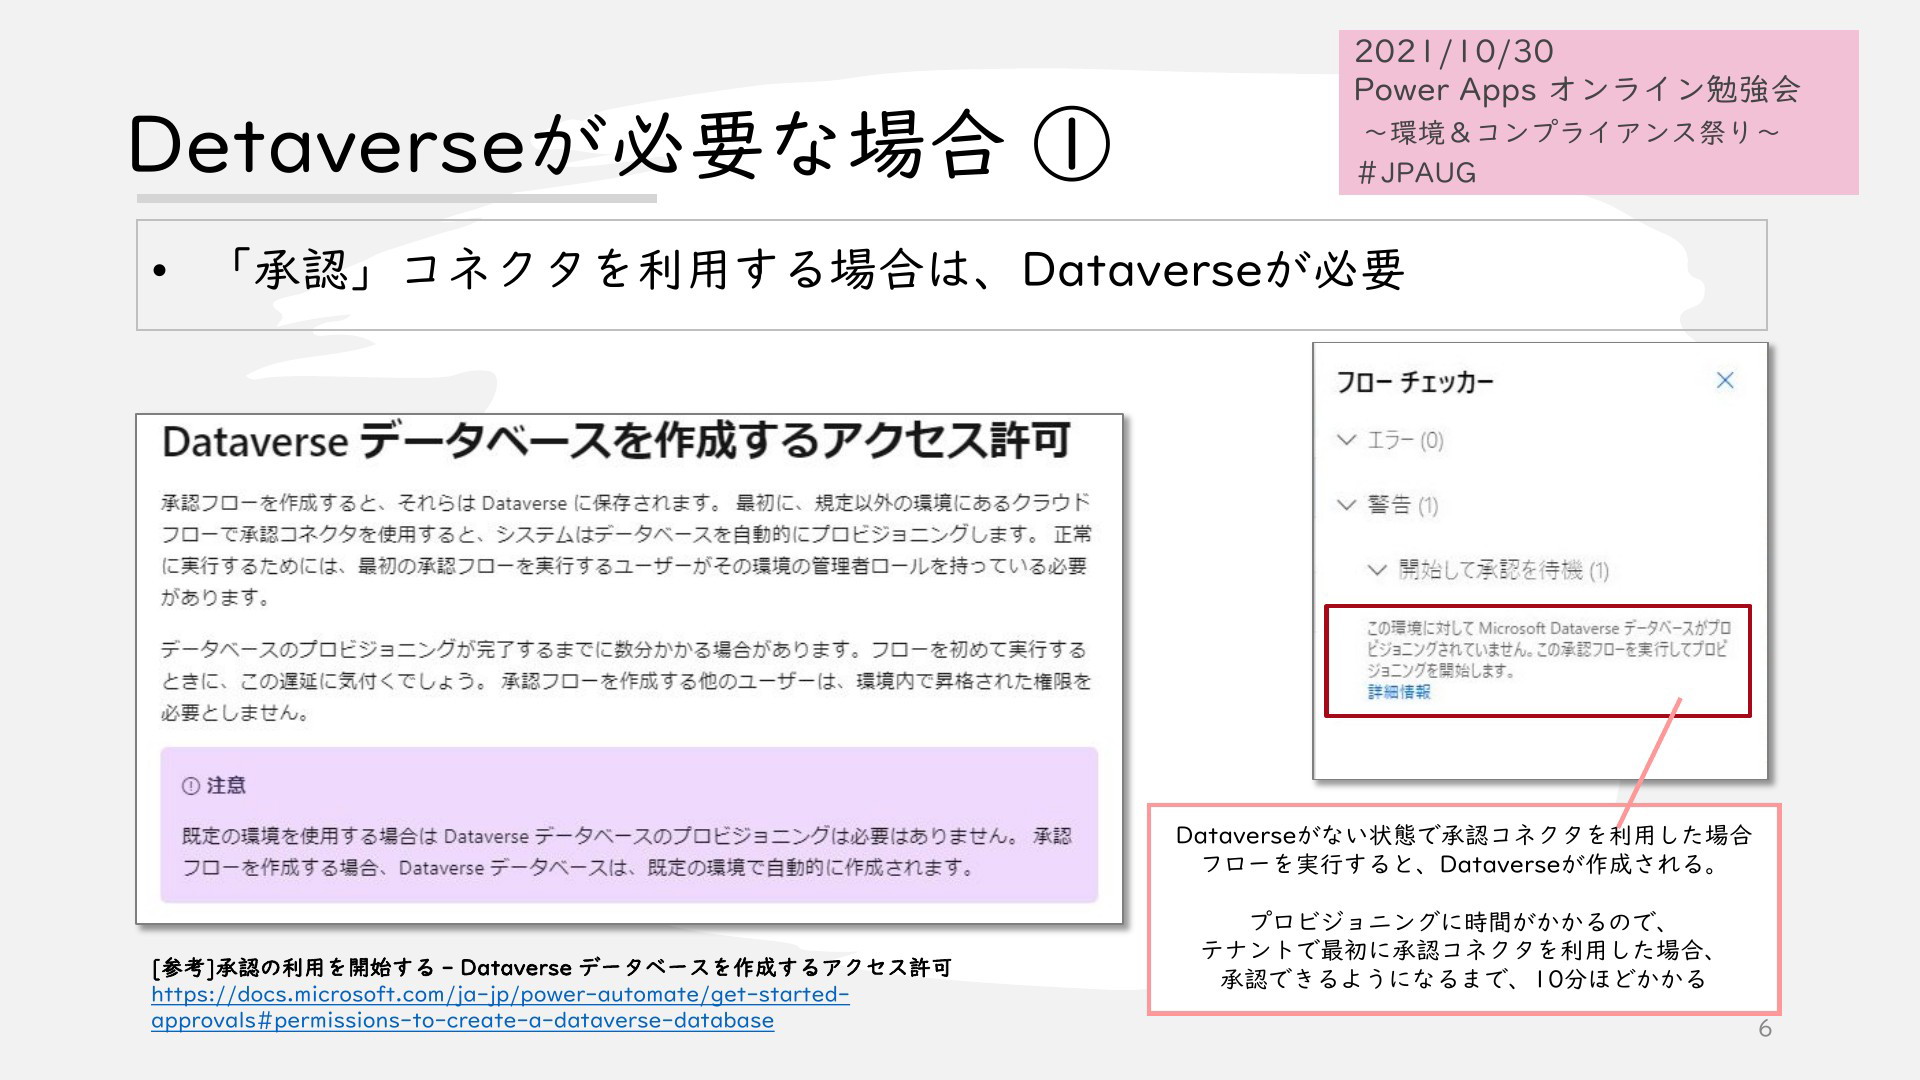Viewport: 1920px width, 1080px height.
Task: Collapse the 開始して承認を待機 (1) chevron
Action: pos(1377,569)
